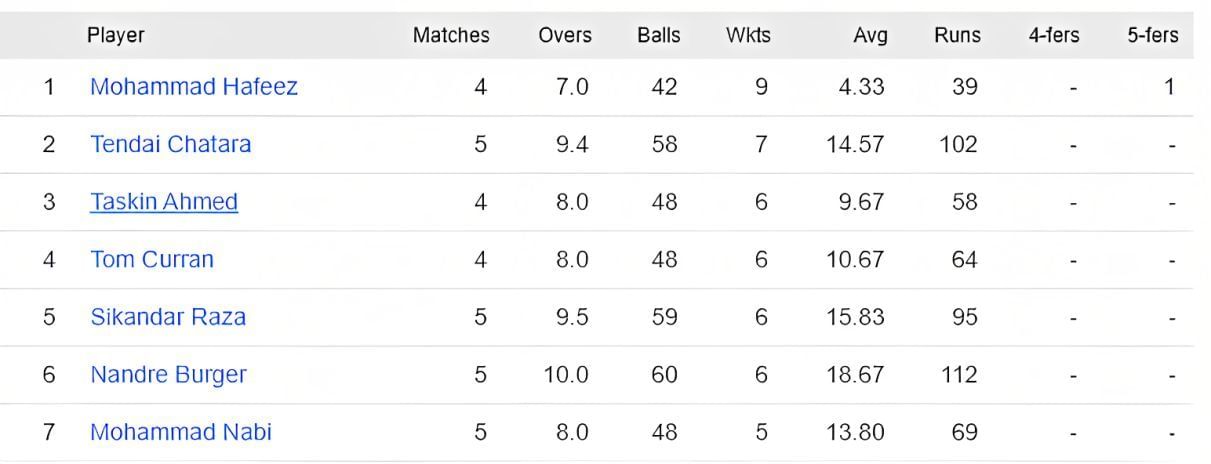The image size is (1211, 464).
Task: Click Nandre Burger's runs value 112
Action: tap(958, 375)
